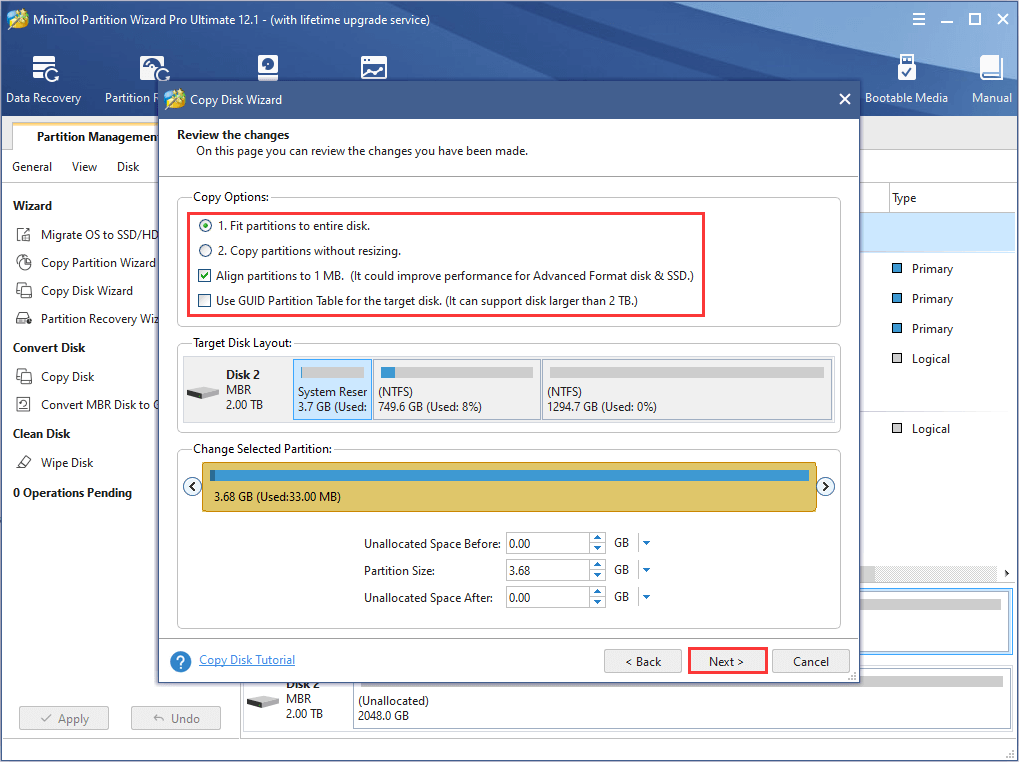
Task: Open the Bootable Media tool
Action: click(x=906, y=79)
